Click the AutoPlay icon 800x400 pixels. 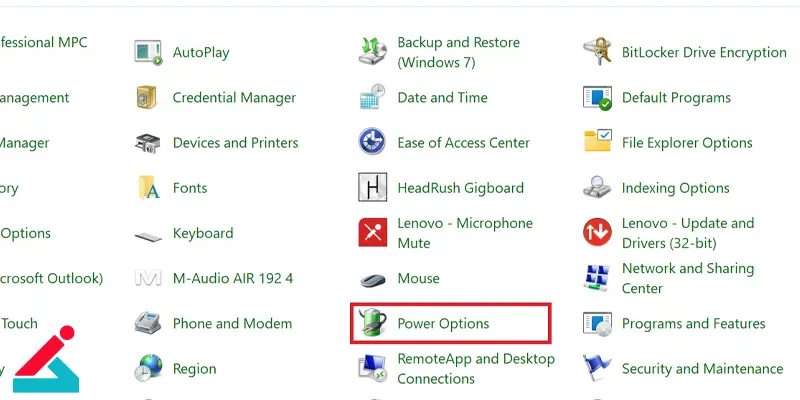148,53
